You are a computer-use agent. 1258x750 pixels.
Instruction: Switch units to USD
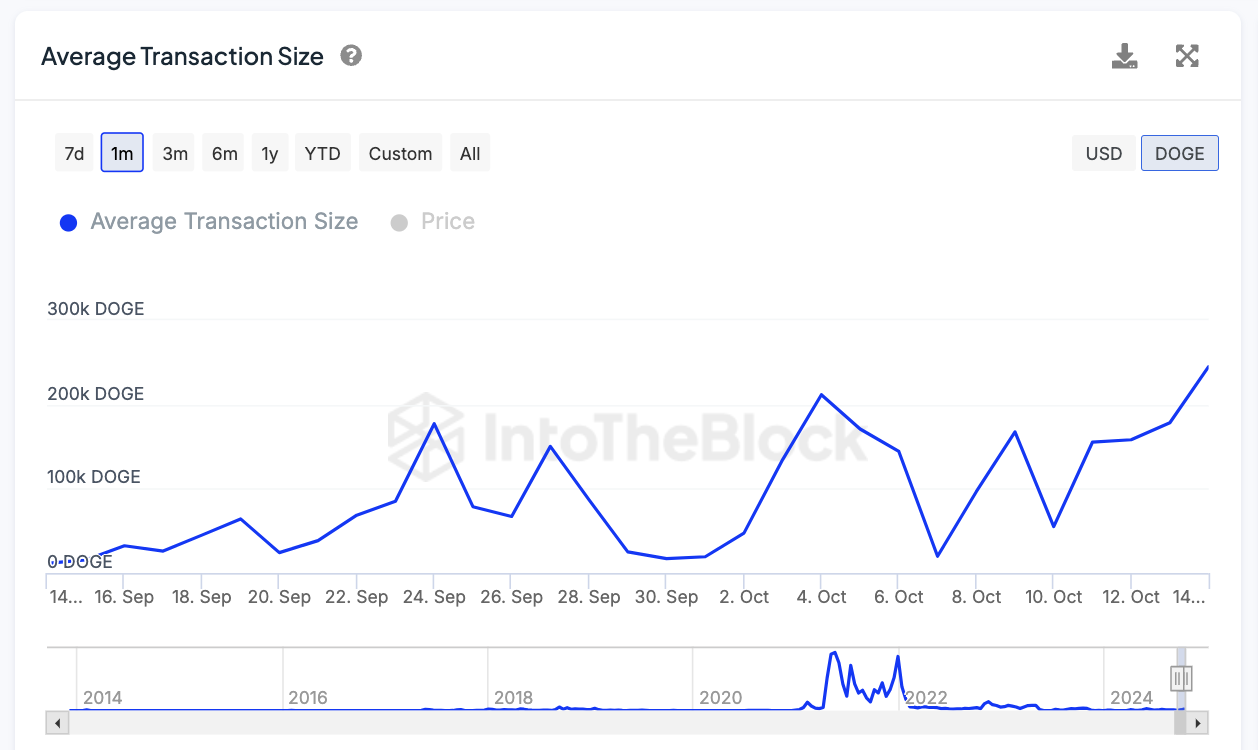coord(1104,154)
